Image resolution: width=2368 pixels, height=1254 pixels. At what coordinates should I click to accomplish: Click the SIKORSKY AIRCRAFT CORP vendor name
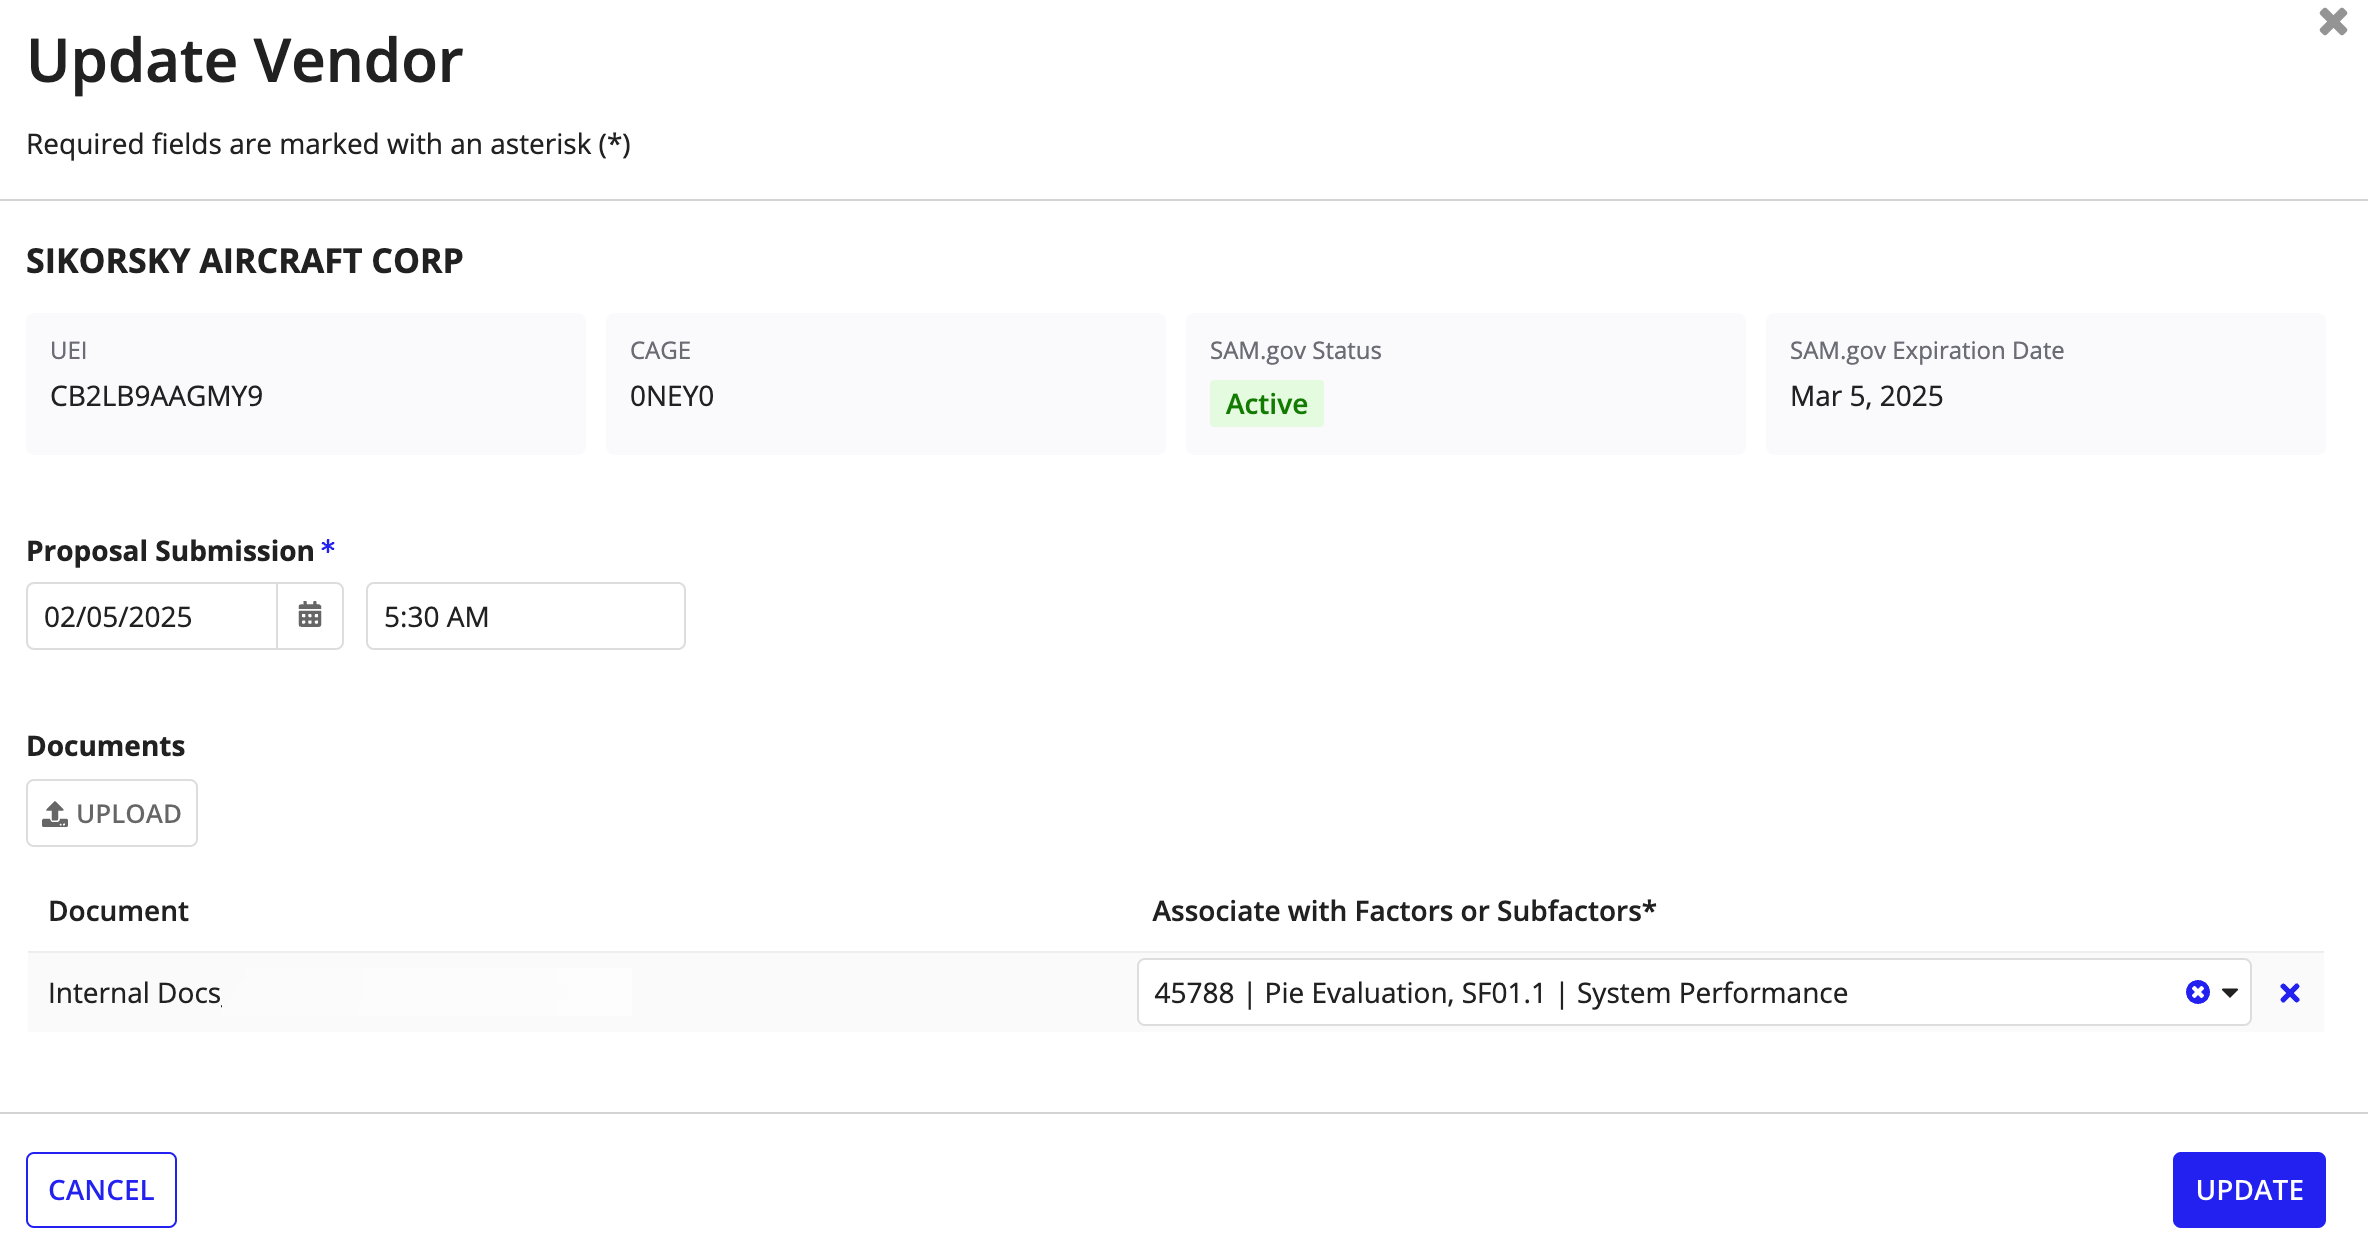(245, 261)
